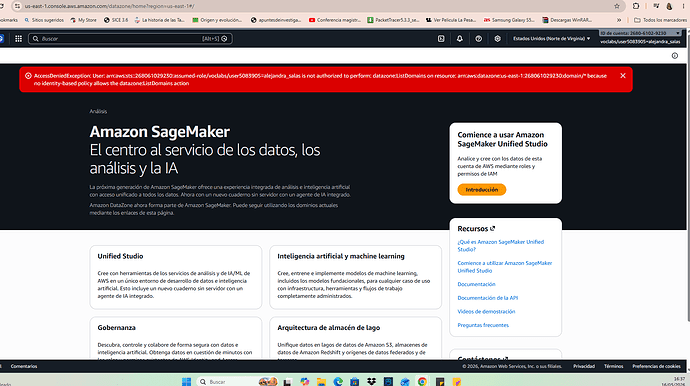This screenshot has height=386, width=690.
Task: Open the apuntesdeinvestiga... bookmark
Action: click(276, 20)
